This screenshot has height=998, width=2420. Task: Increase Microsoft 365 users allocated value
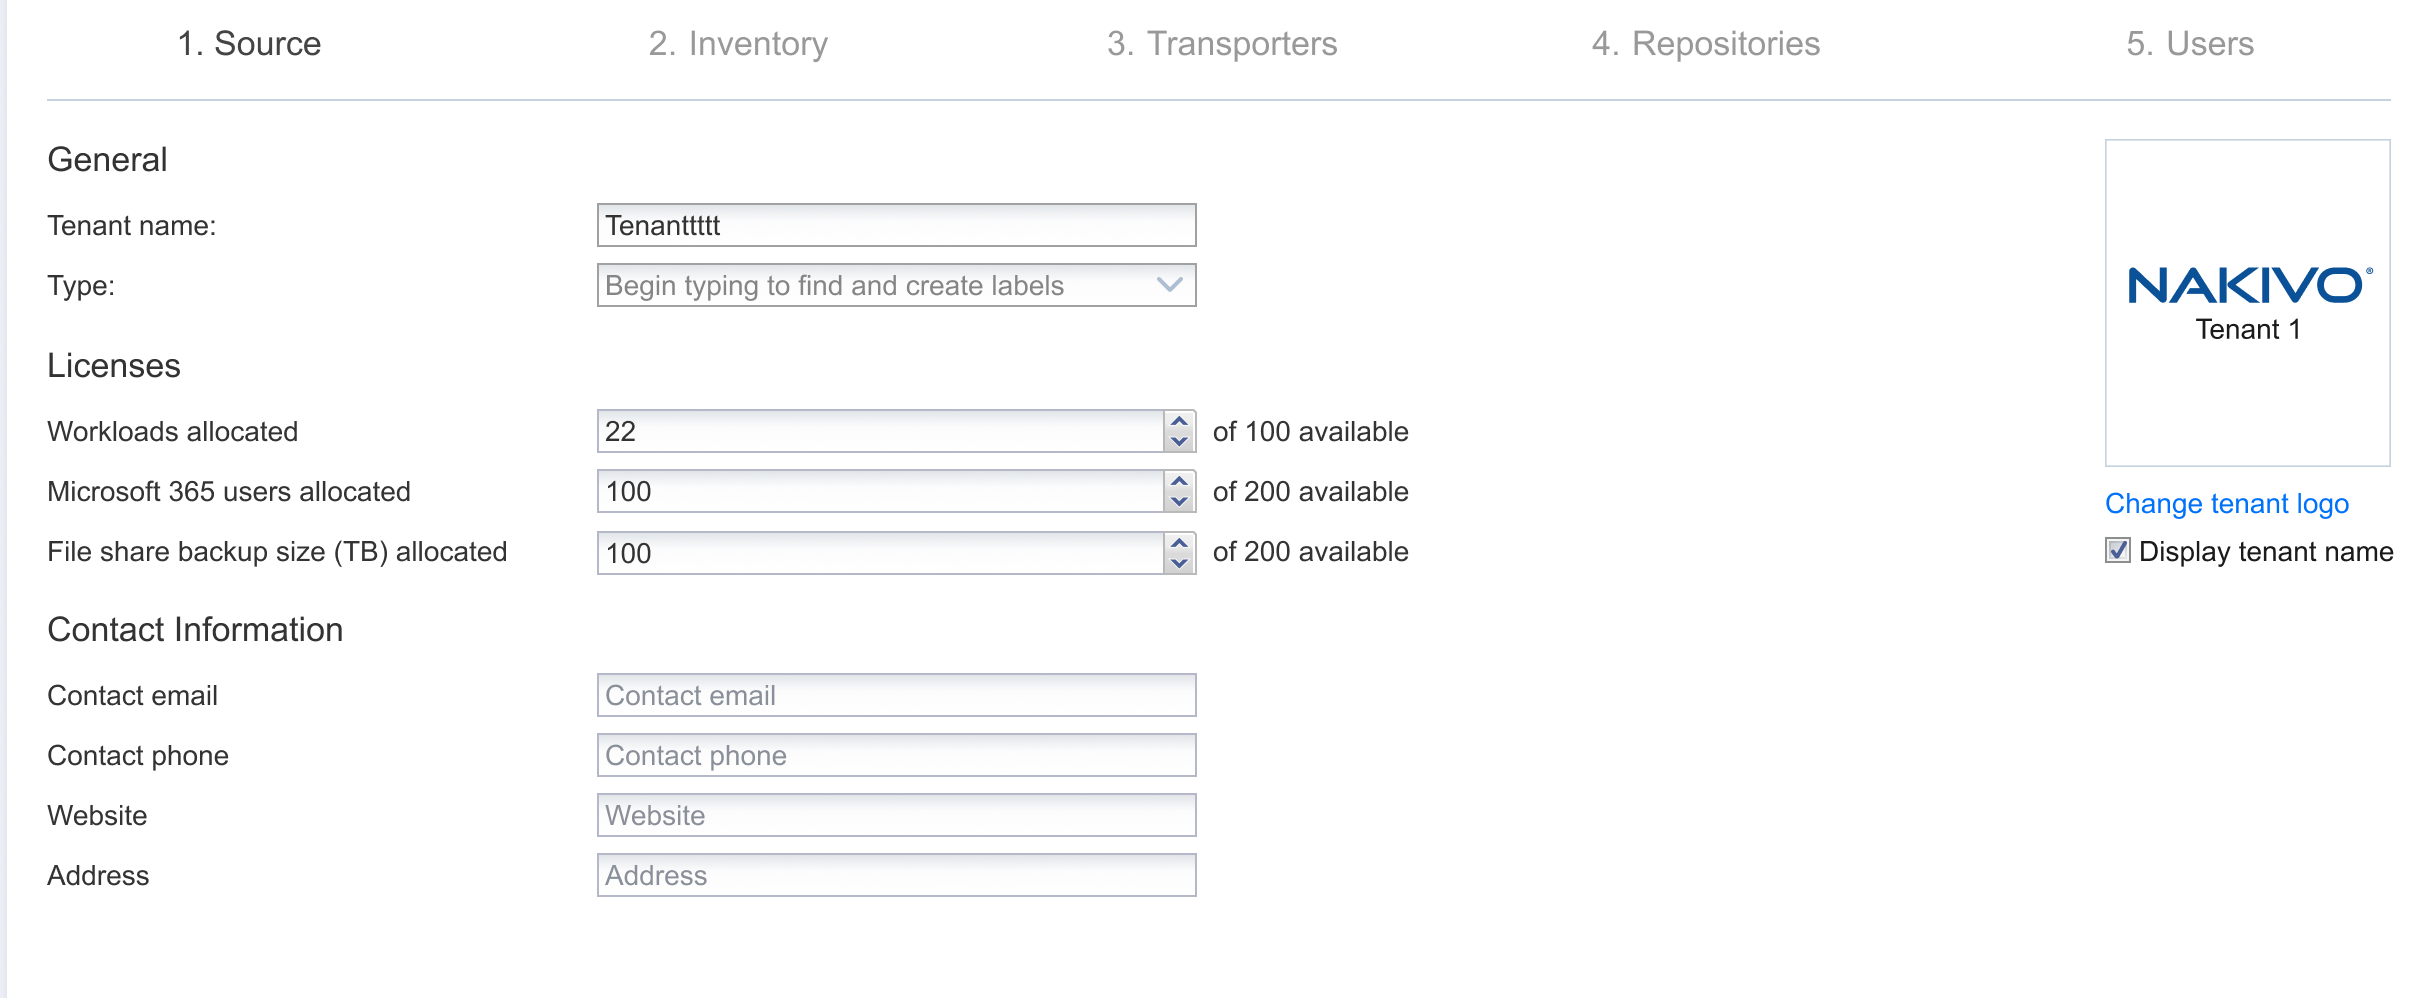tap(1179, 481)
